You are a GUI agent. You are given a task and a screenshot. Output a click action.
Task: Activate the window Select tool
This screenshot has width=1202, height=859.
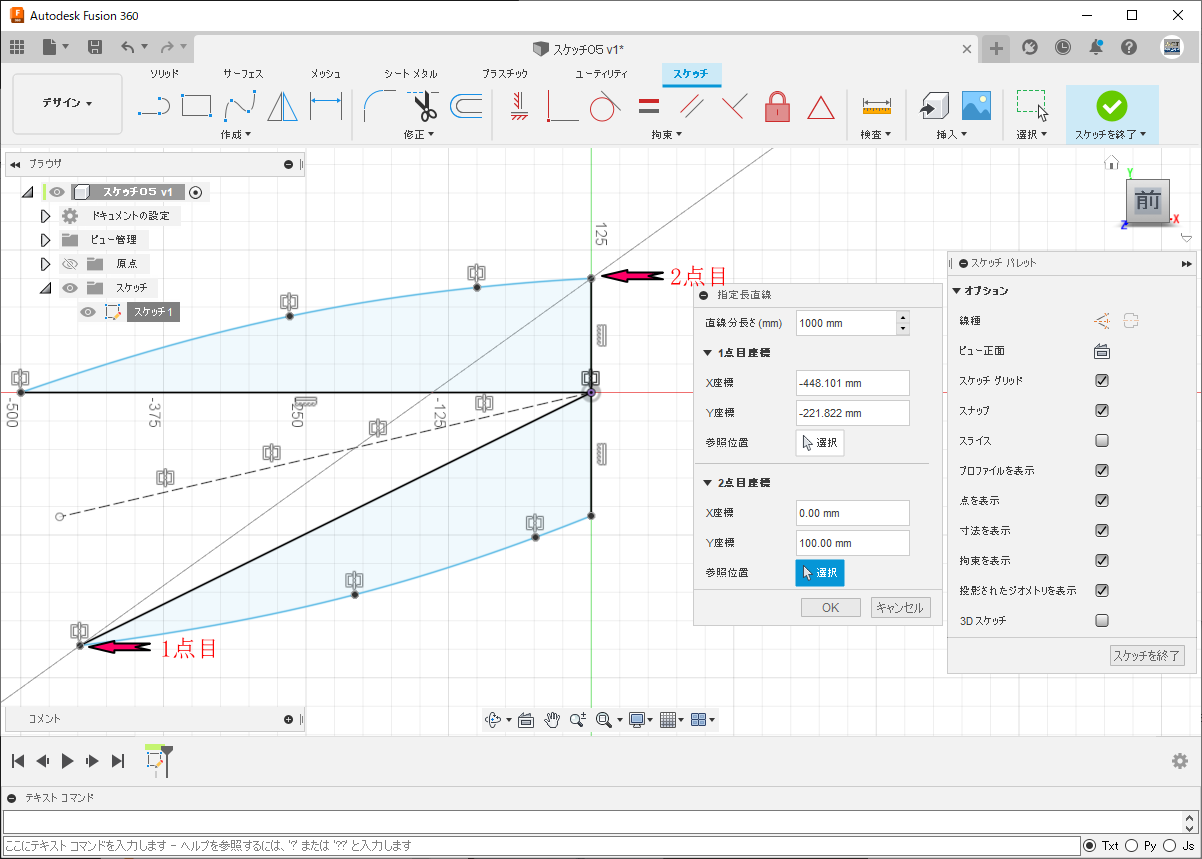pos(1031,106)
